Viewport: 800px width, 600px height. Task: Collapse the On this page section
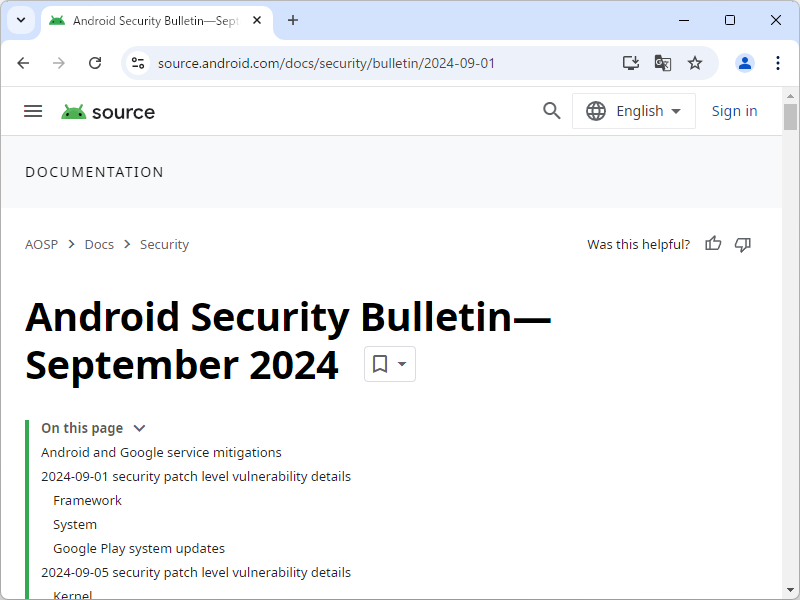(138, 427)
